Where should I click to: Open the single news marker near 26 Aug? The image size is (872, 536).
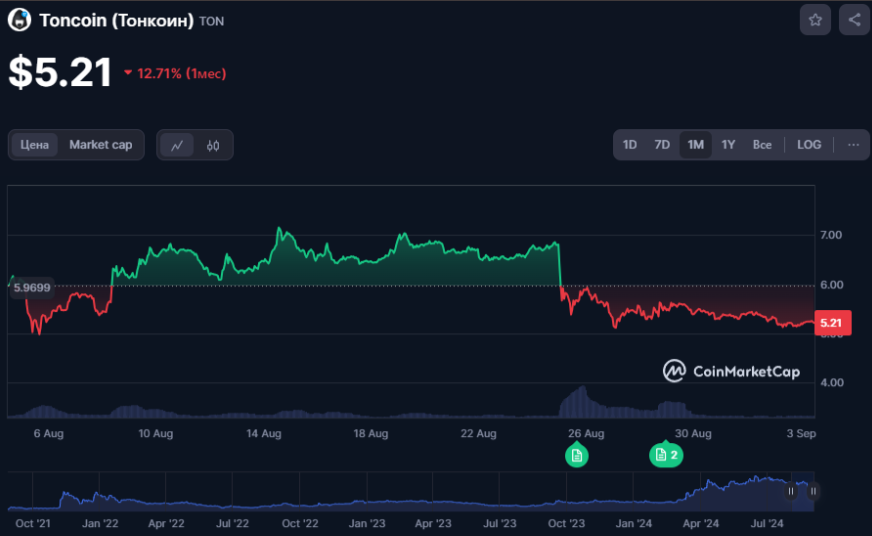coord(577,455)
